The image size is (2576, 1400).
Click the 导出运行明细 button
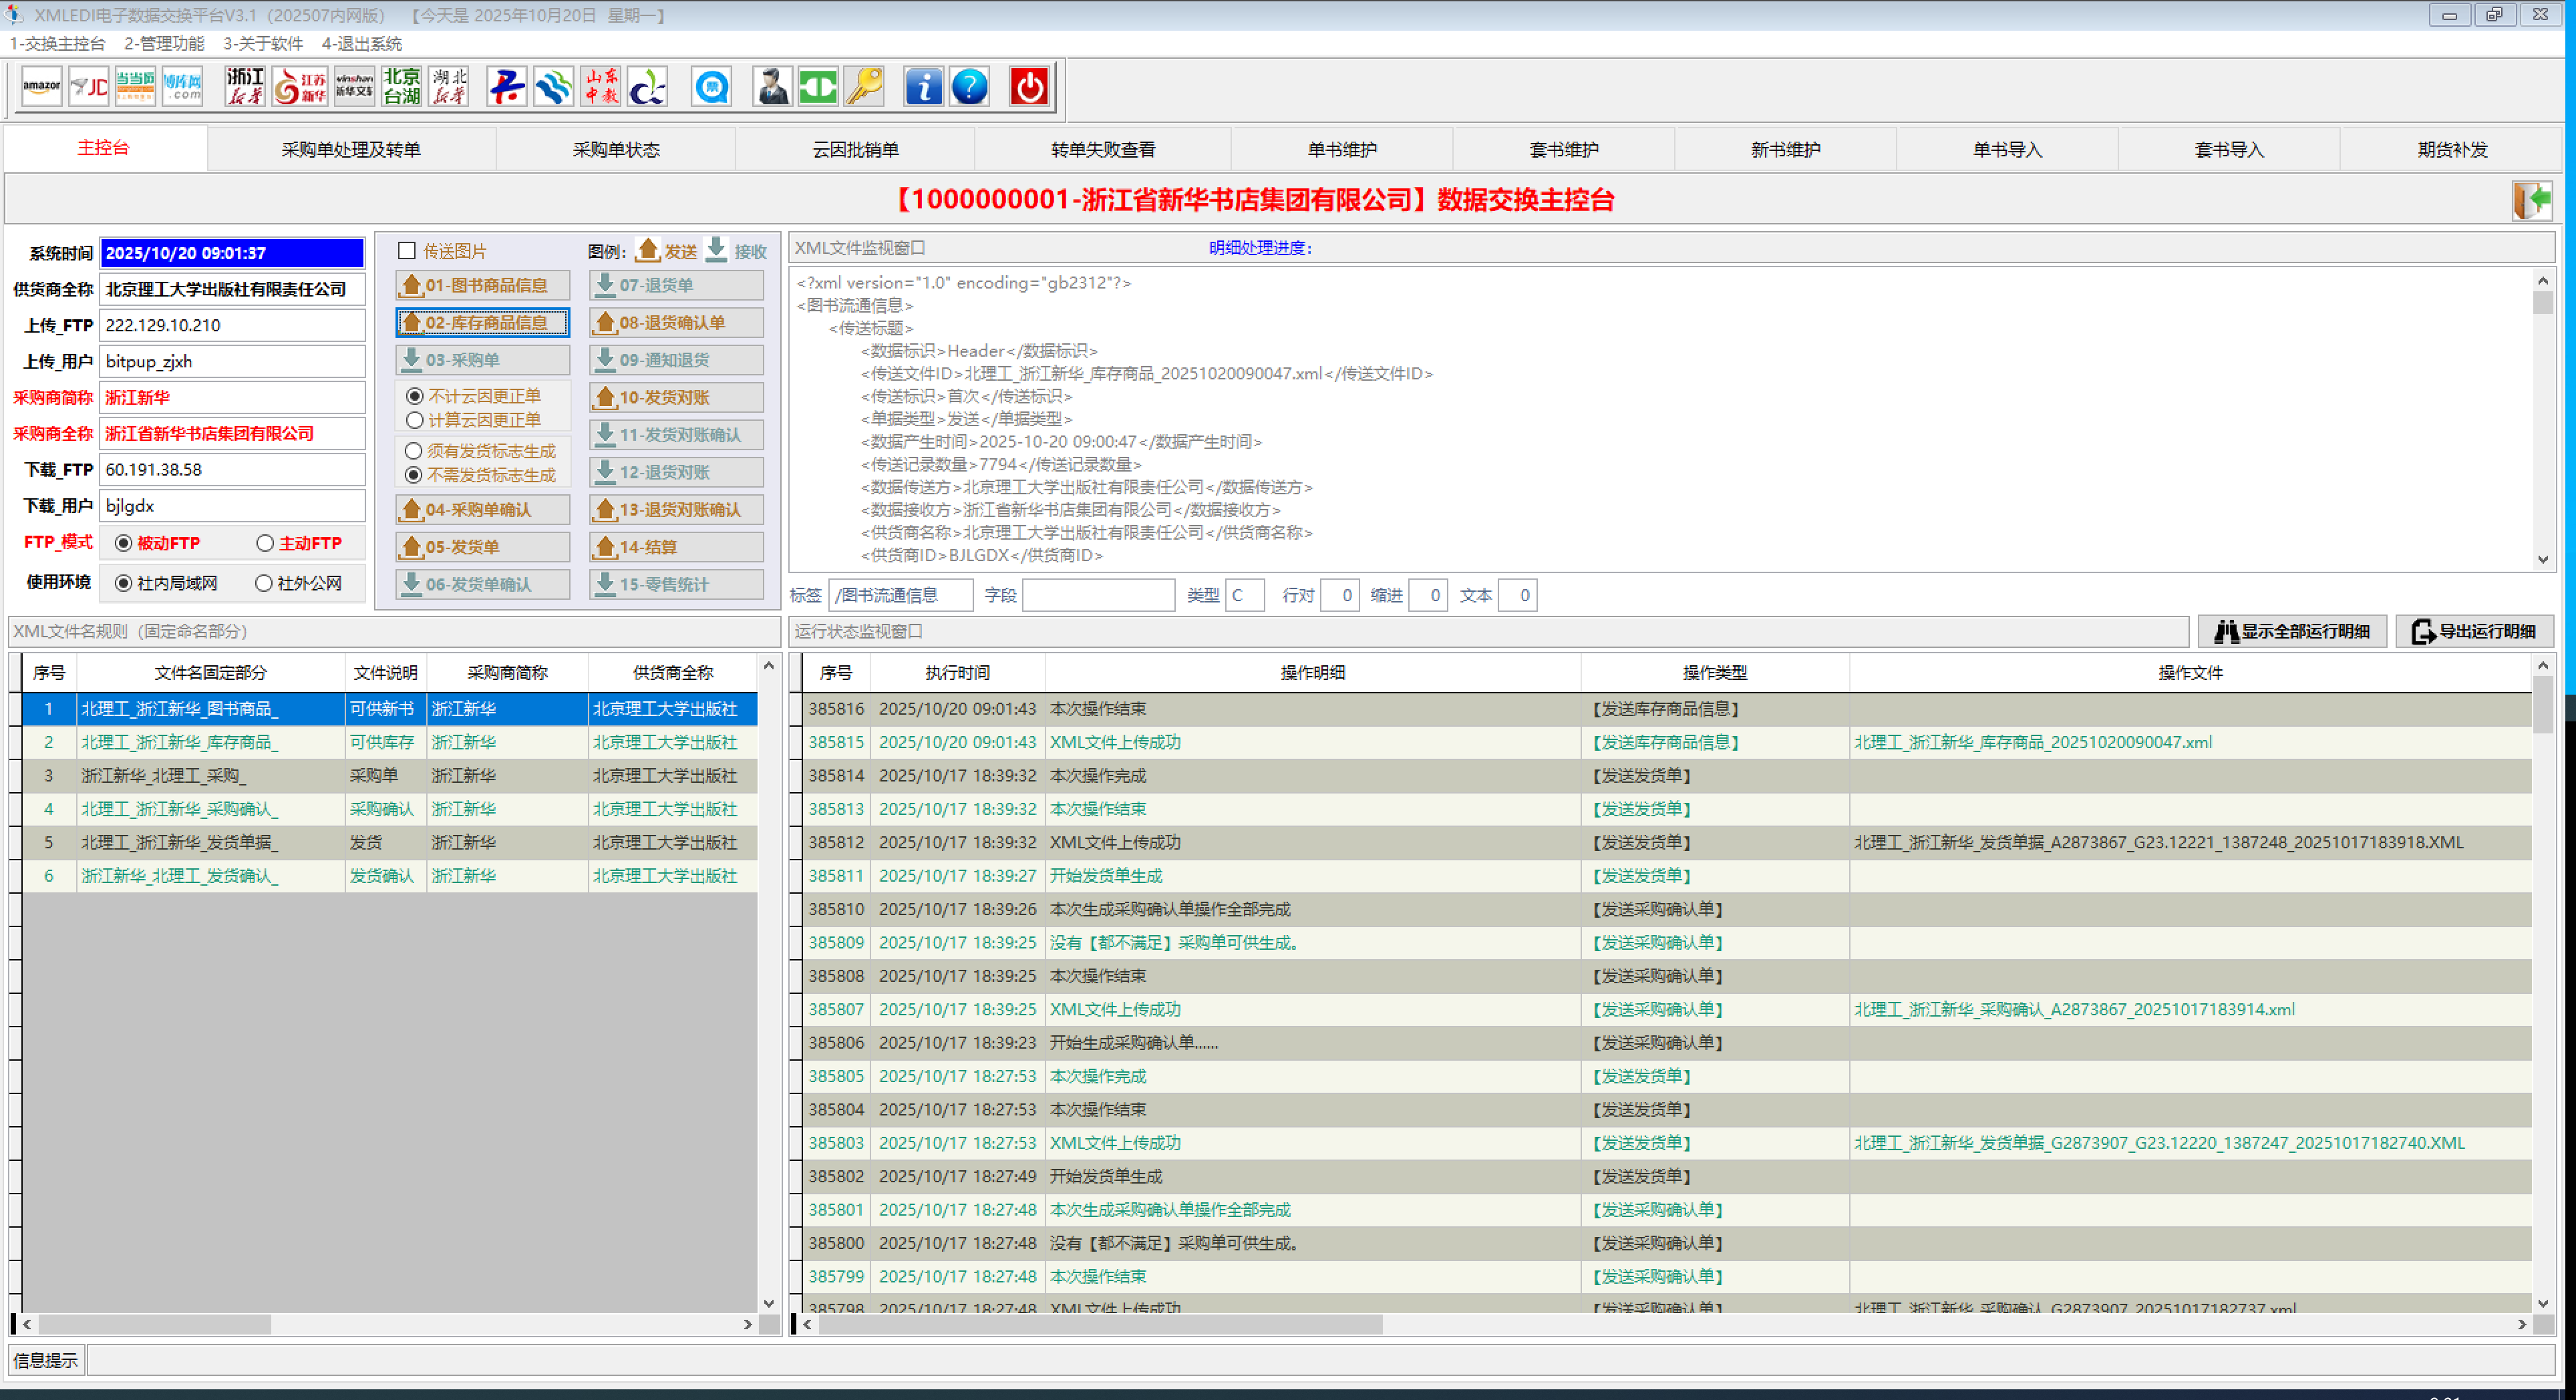point(2474,631)
